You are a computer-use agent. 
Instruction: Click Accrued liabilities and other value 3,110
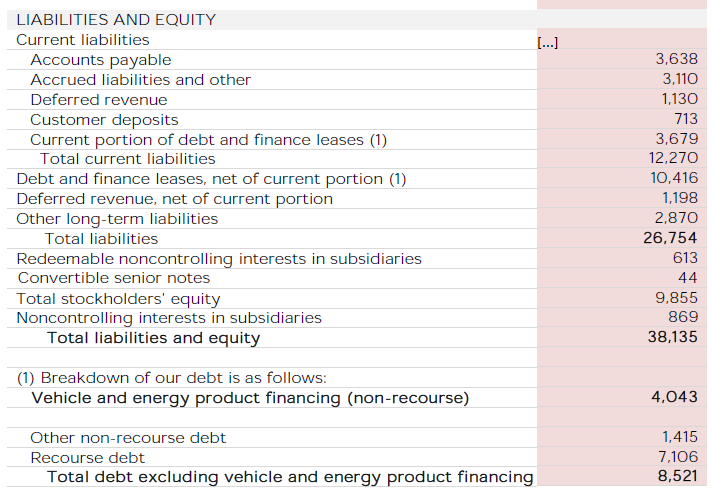click(679, 80)
